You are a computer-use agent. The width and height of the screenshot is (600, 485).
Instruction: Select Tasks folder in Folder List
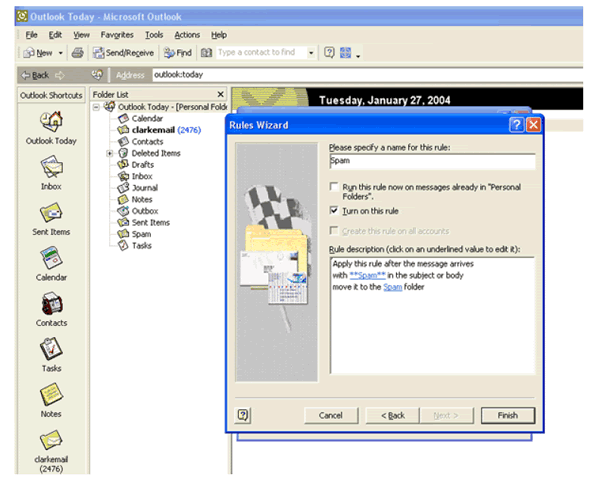[x=135, y=245]
